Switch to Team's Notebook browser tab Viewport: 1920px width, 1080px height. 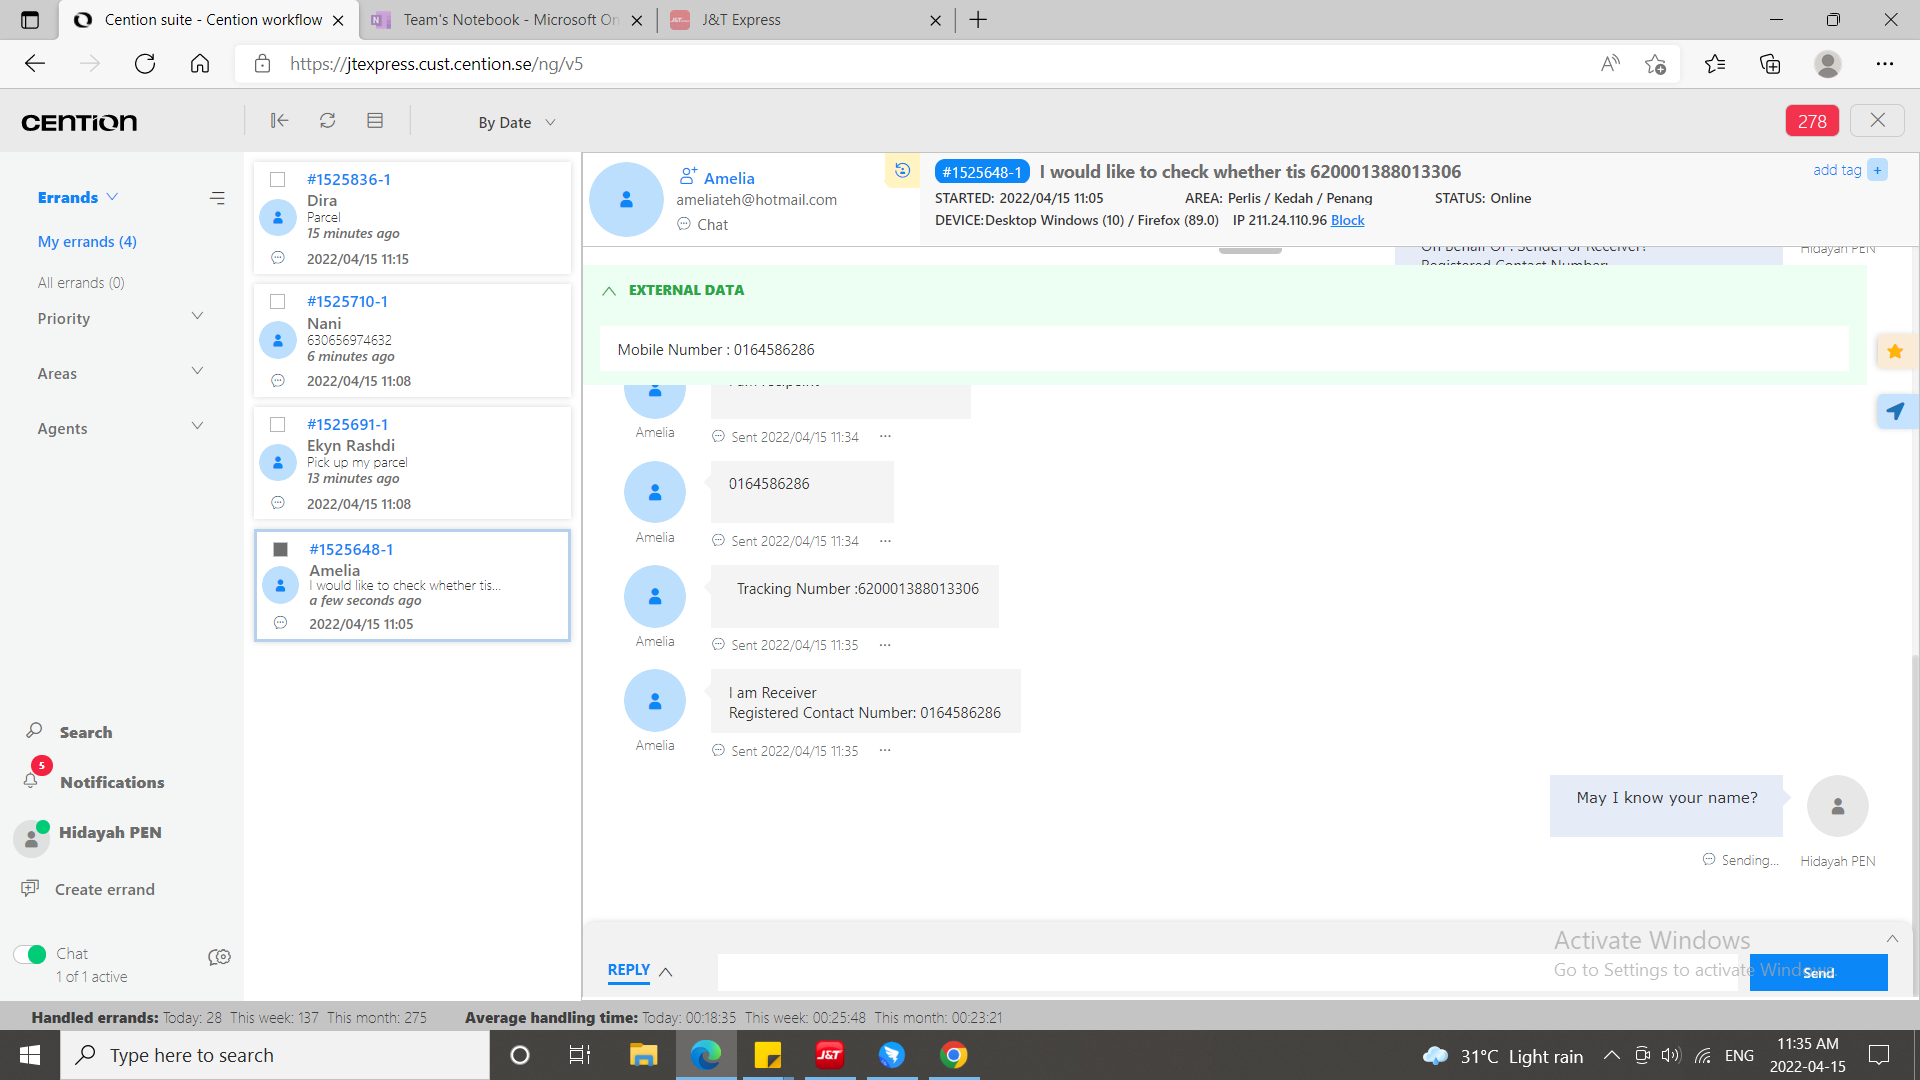[x=506, y=20]
